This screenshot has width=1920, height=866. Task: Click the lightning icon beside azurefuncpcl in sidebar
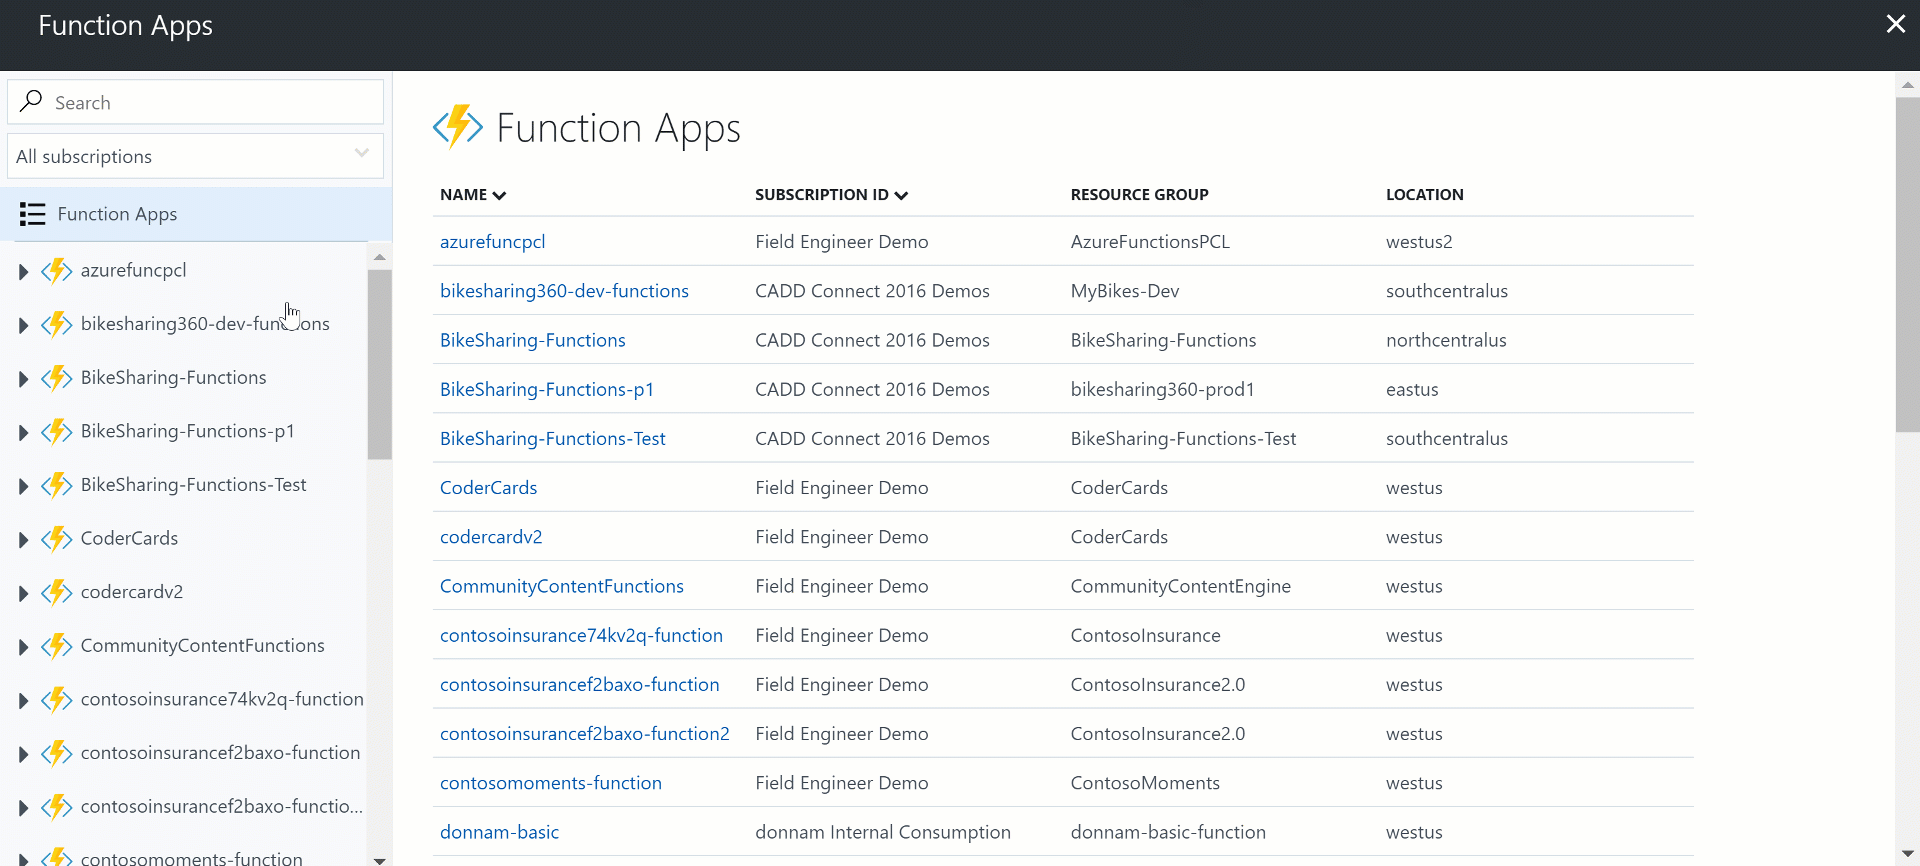tap(57, 271)
